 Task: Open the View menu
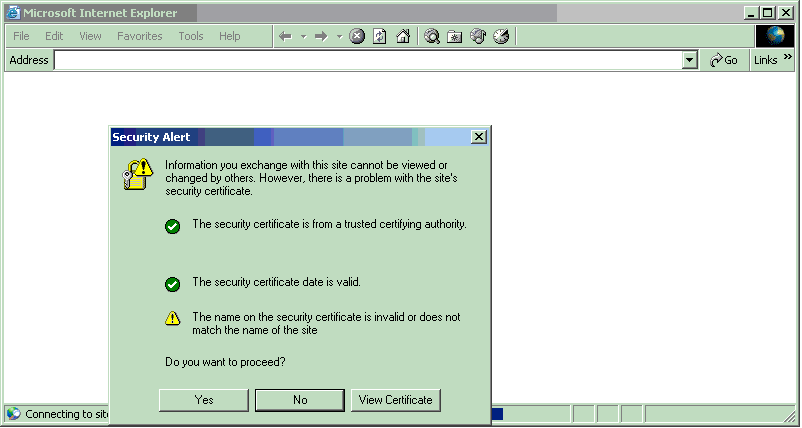click(x=90, y=36)
